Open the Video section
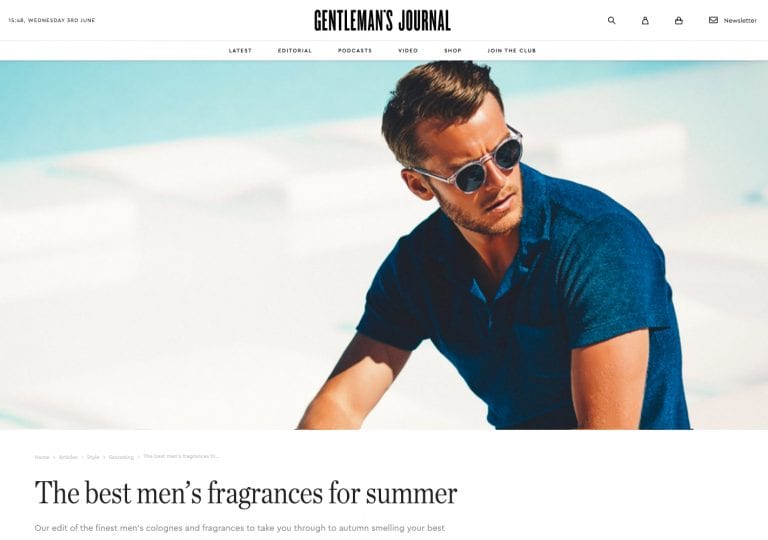The height and width of the screenshot is (540, 768). (x=408, y=50)
